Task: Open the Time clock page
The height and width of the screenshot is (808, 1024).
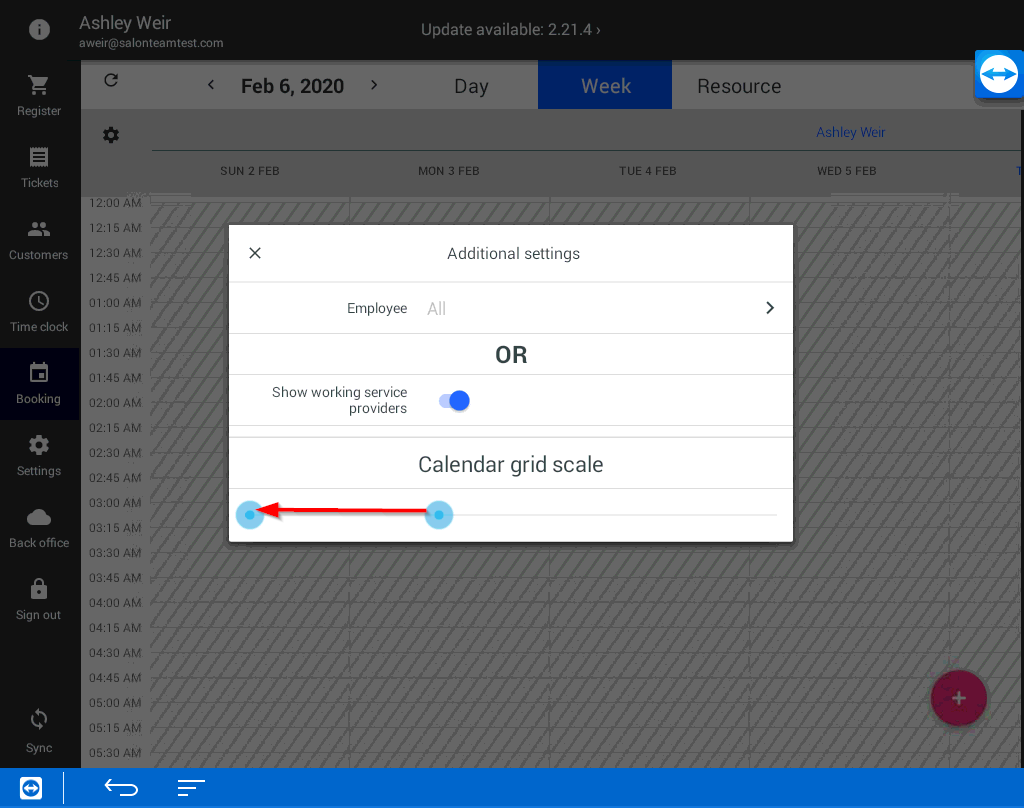Action: coord(39,302)
